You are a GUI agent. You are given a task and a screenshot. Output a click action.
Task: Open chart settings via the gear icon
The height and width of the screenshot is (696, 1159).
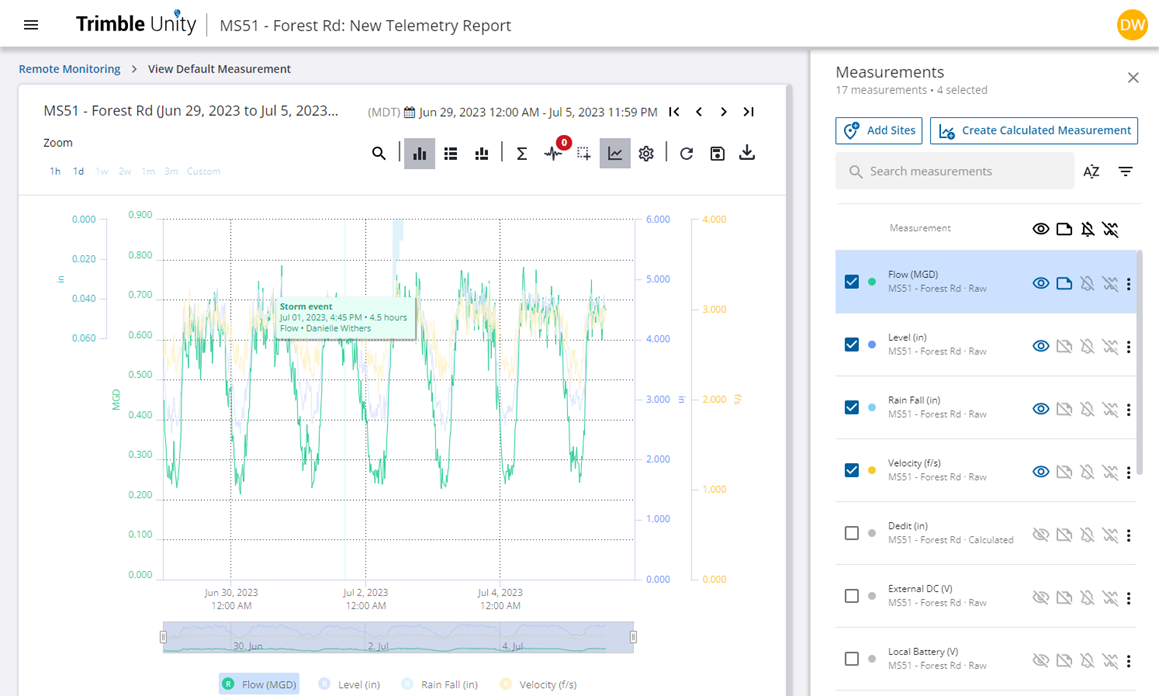(x=646, y=153)
